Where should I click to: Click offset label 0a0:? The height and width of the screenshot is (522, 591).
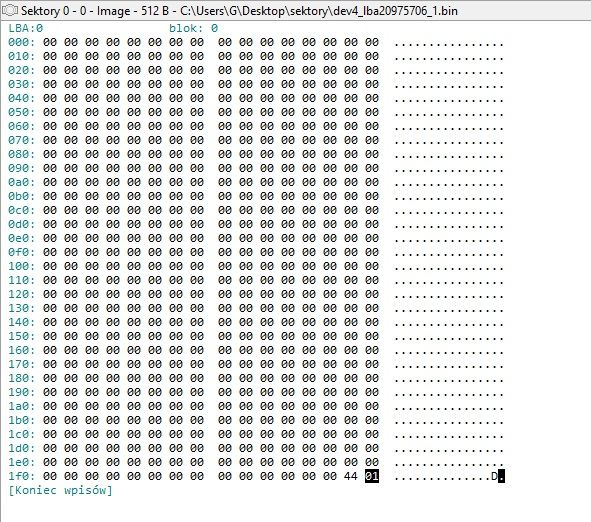21,182
